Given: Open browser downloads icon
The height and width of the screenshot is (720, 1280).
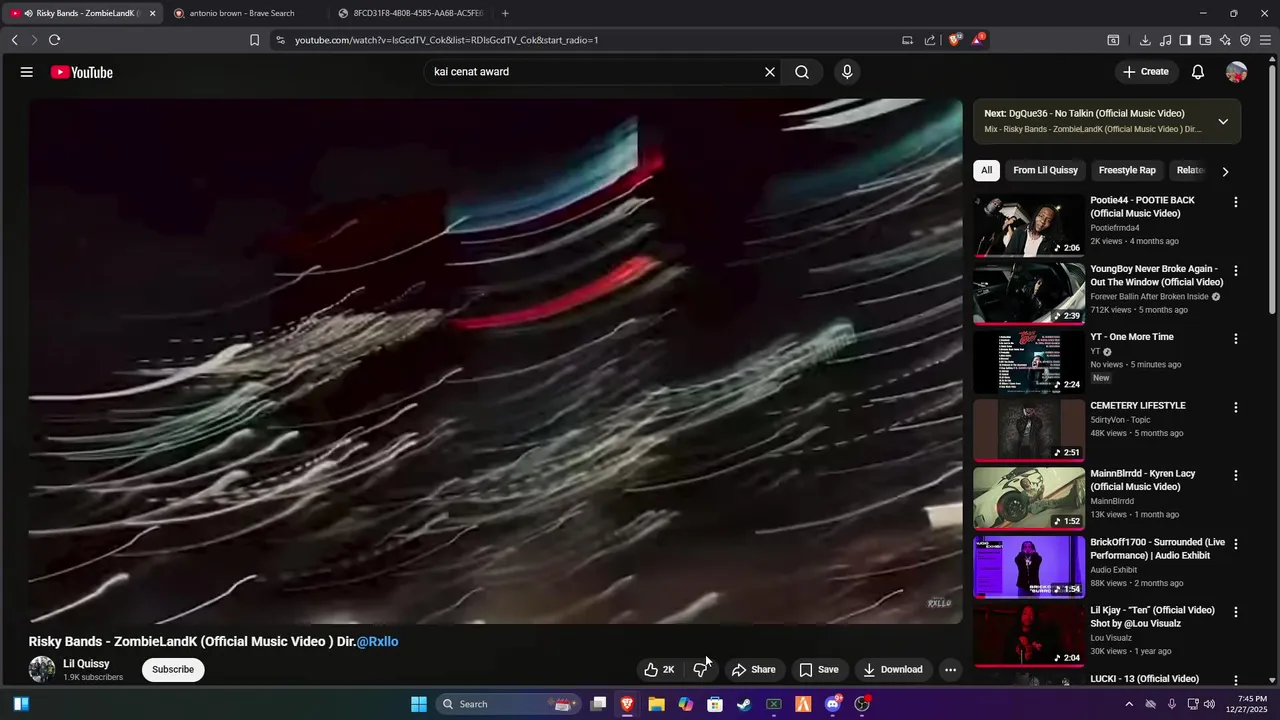Looking at the screenshot, I should pyautogui.click(x=1145, y=40).
